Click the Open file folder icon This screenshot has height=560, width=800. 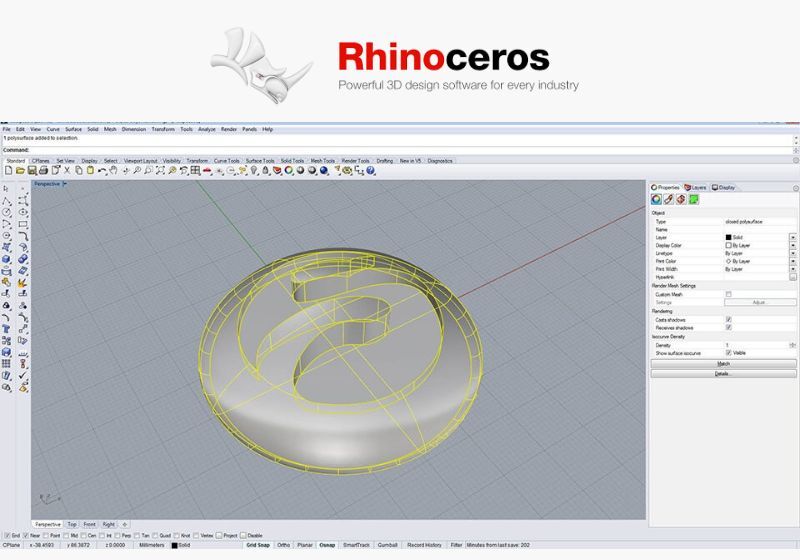(20, 170)
